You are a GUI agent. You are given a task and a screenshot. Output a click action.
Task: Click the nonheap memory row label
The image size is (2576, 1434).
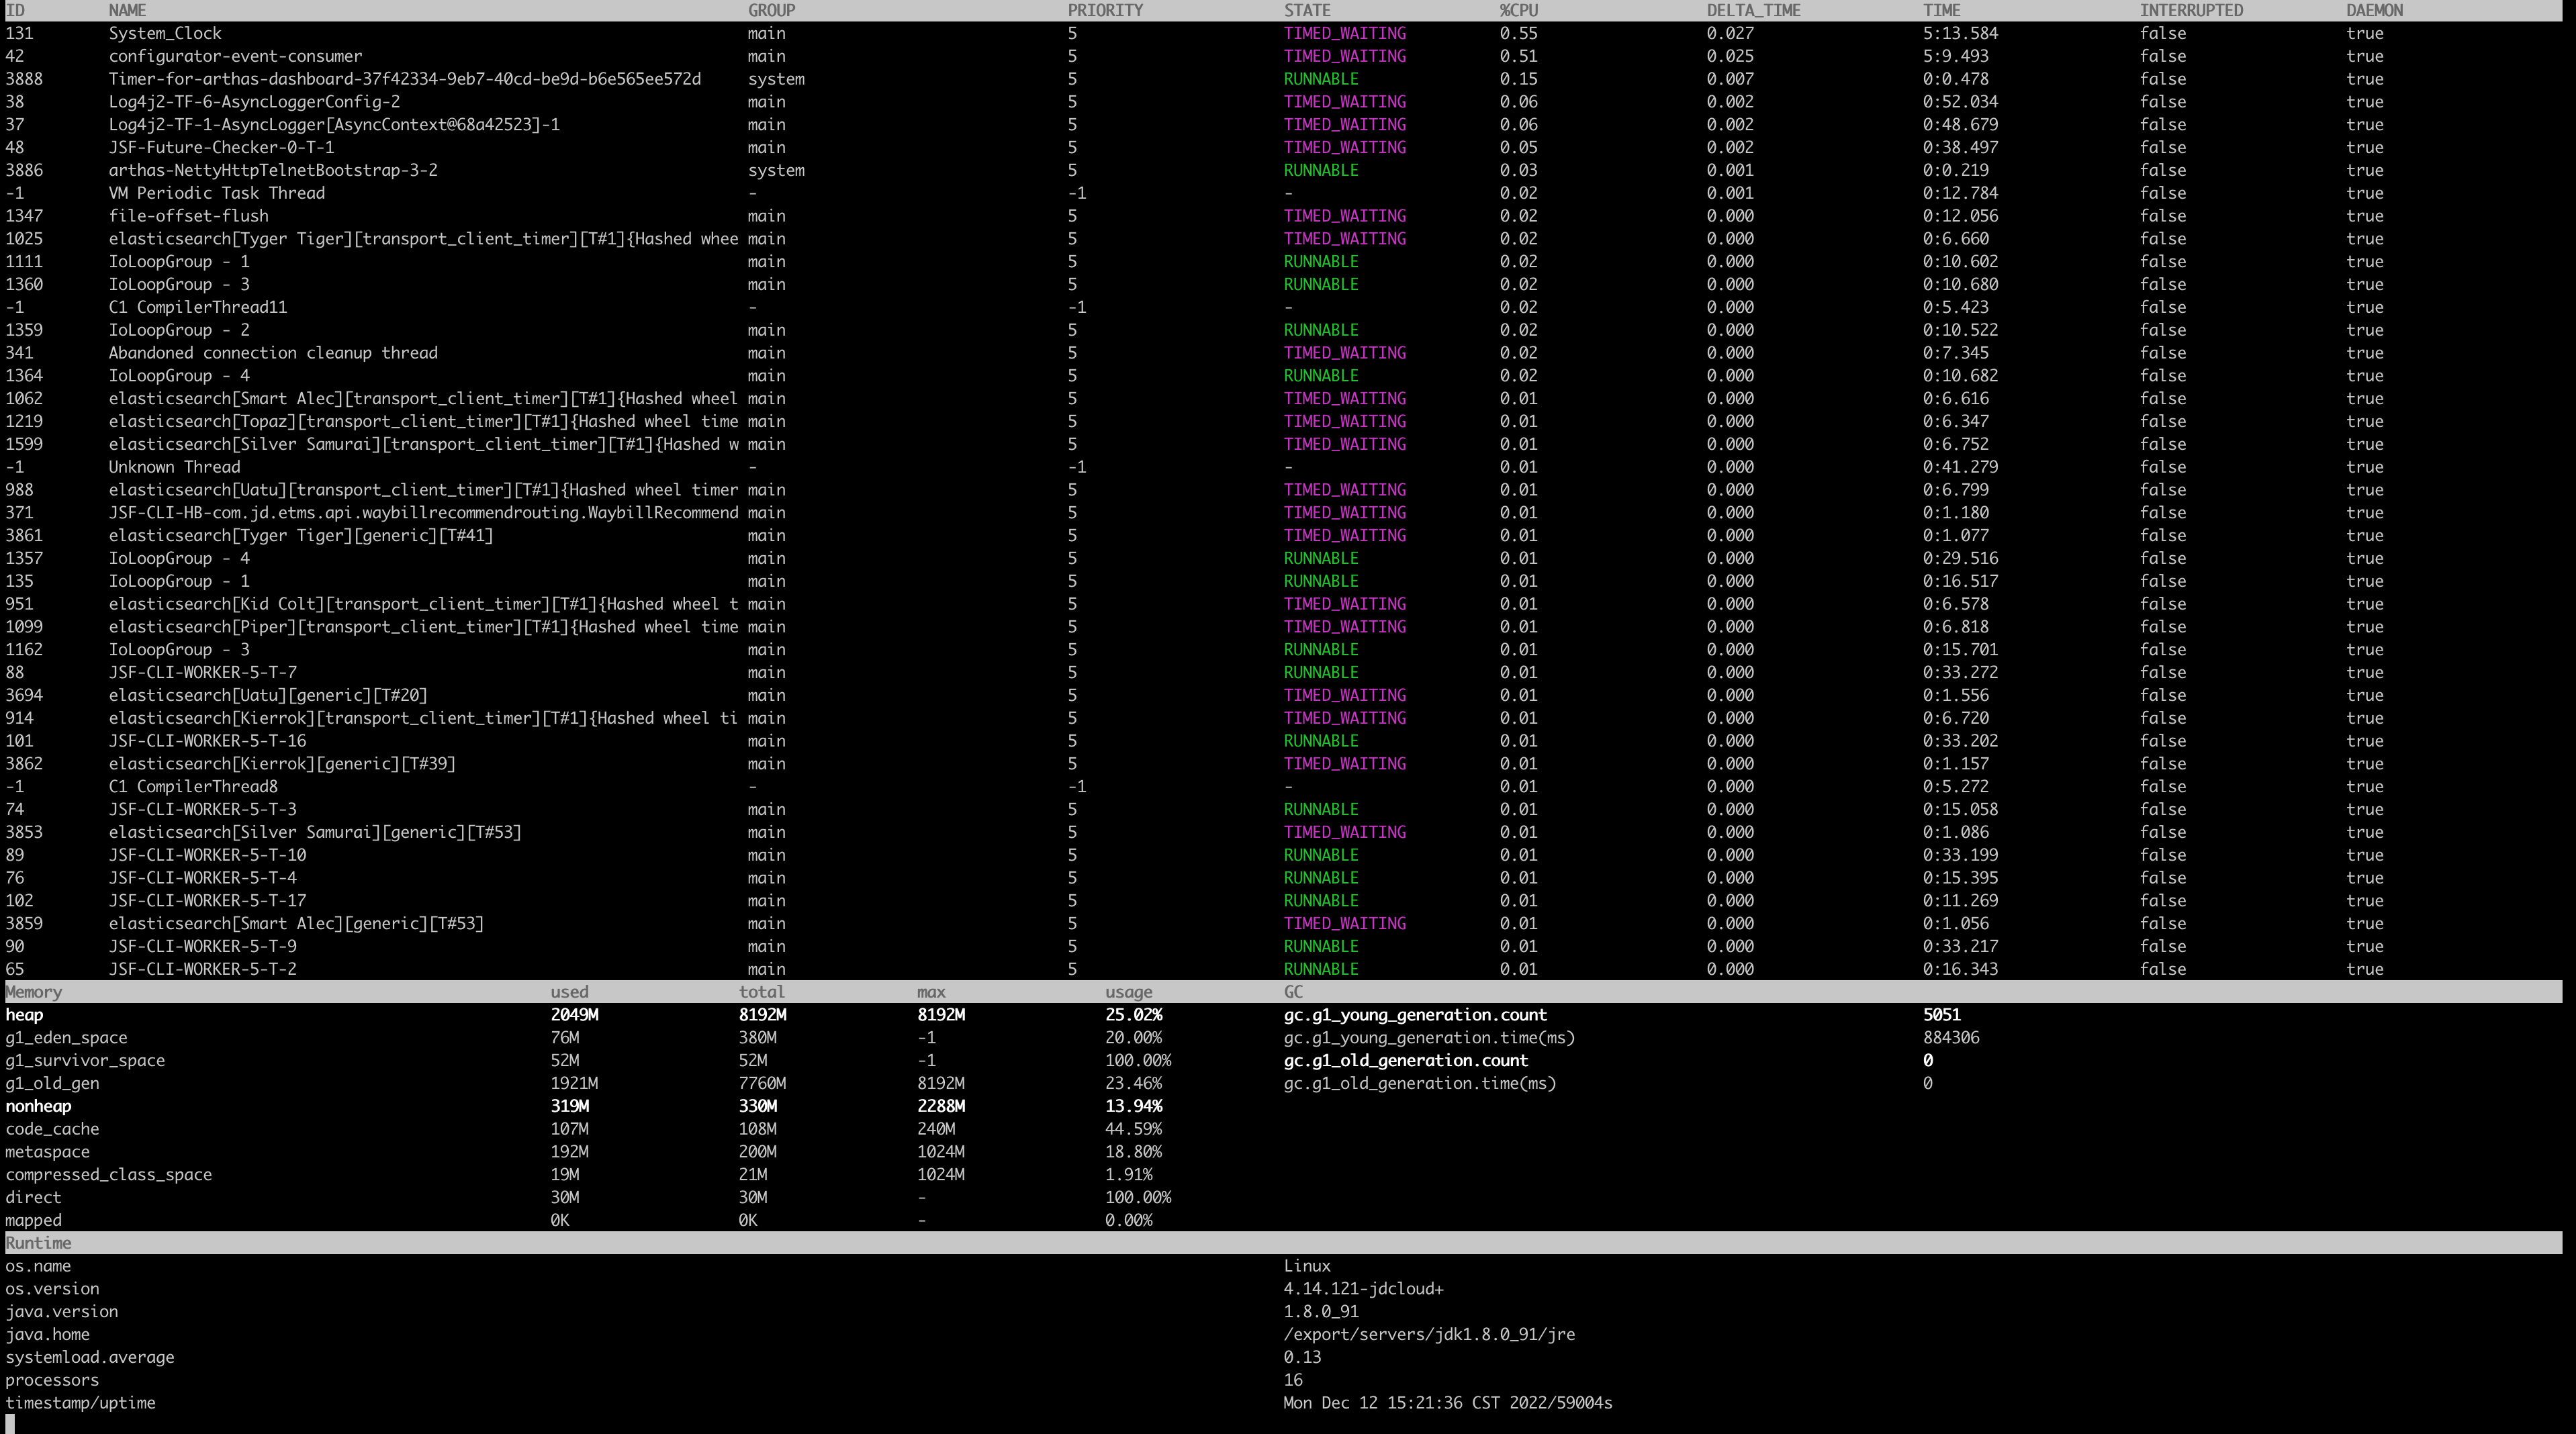click(x=38, y=1106)
